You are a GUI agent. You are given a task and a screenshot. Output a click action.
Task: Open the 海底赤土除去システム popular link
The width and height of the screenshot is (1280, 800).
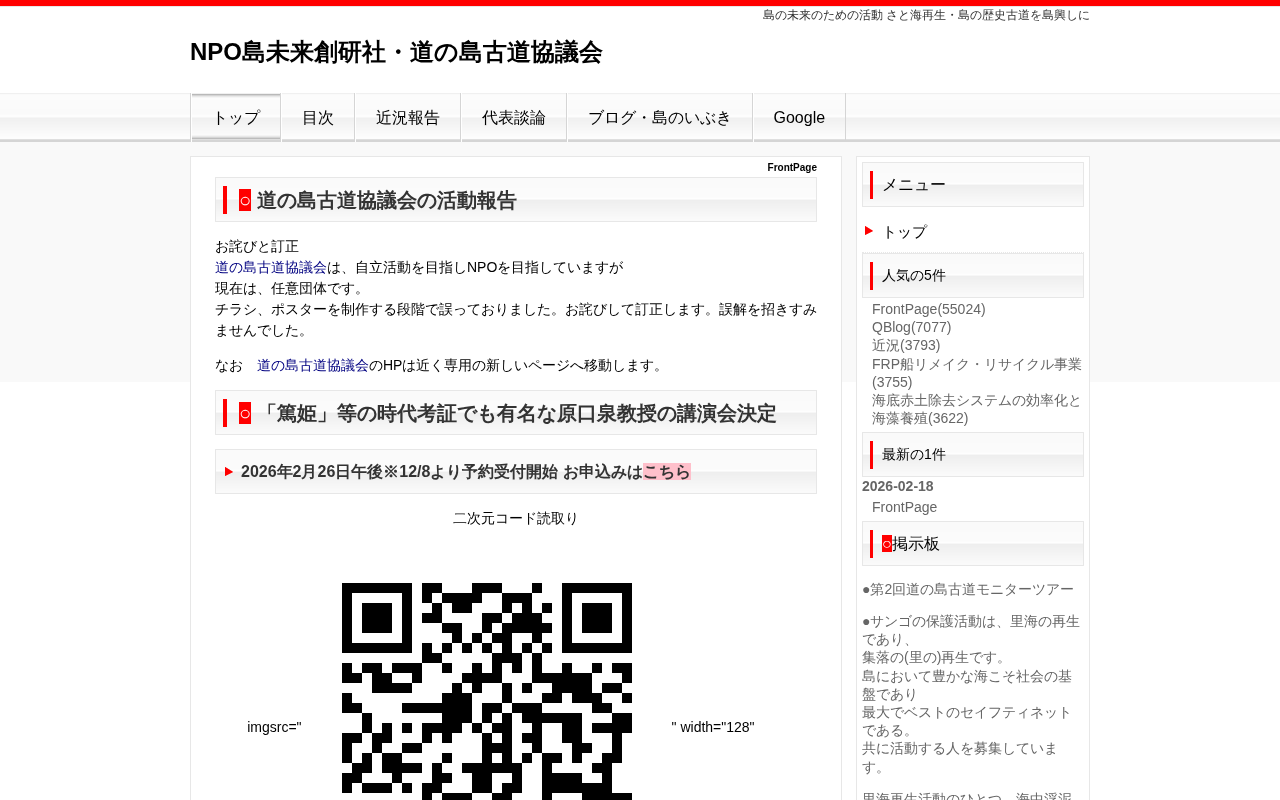pos(977,409)
